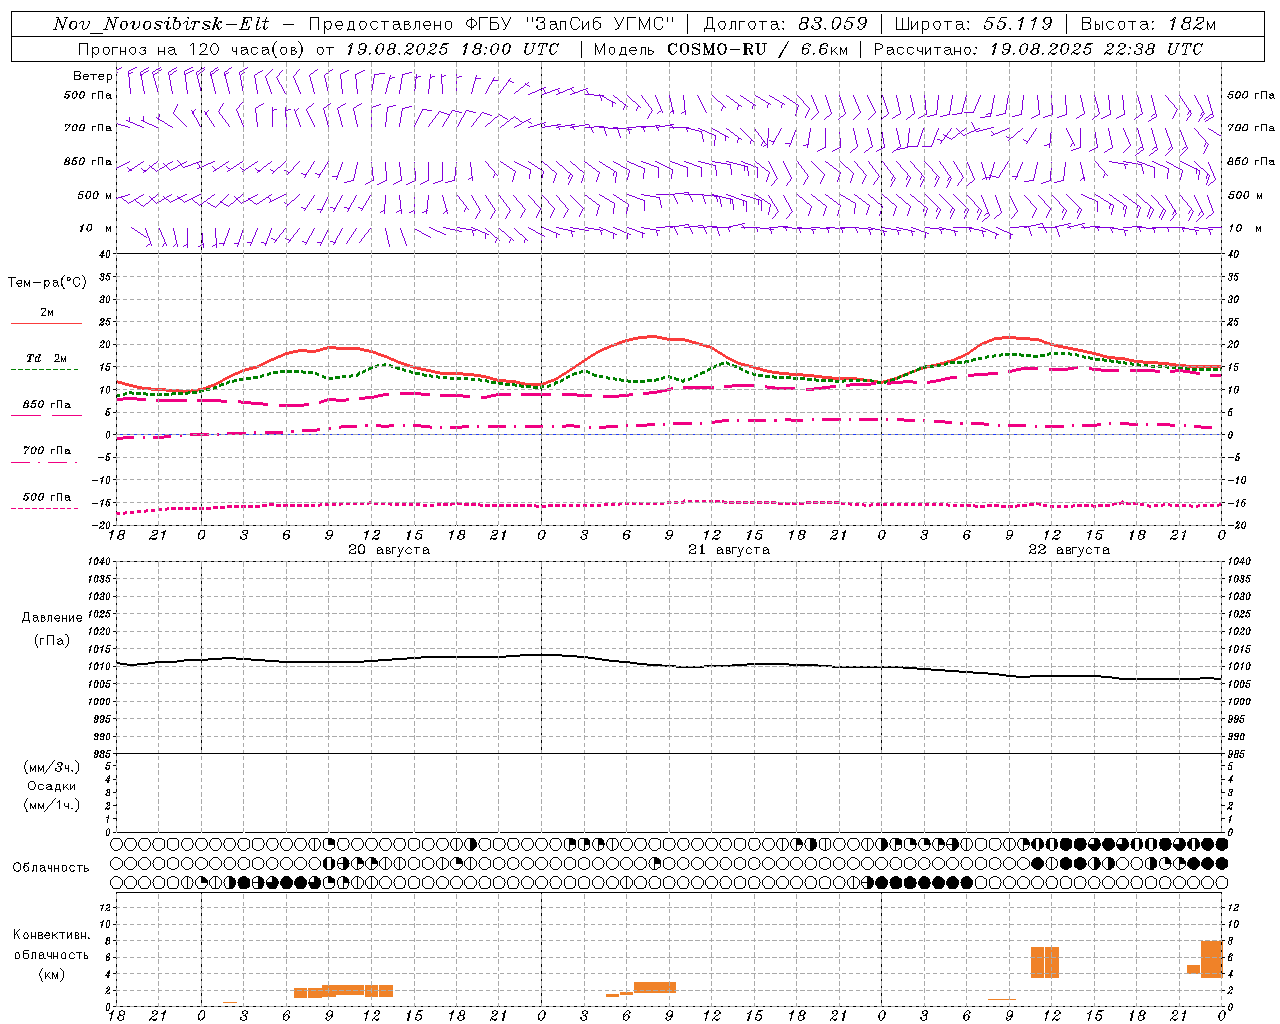Click the 21 августа date label
Viewport: 1280px width, 1024px height.
pos(729,550)
